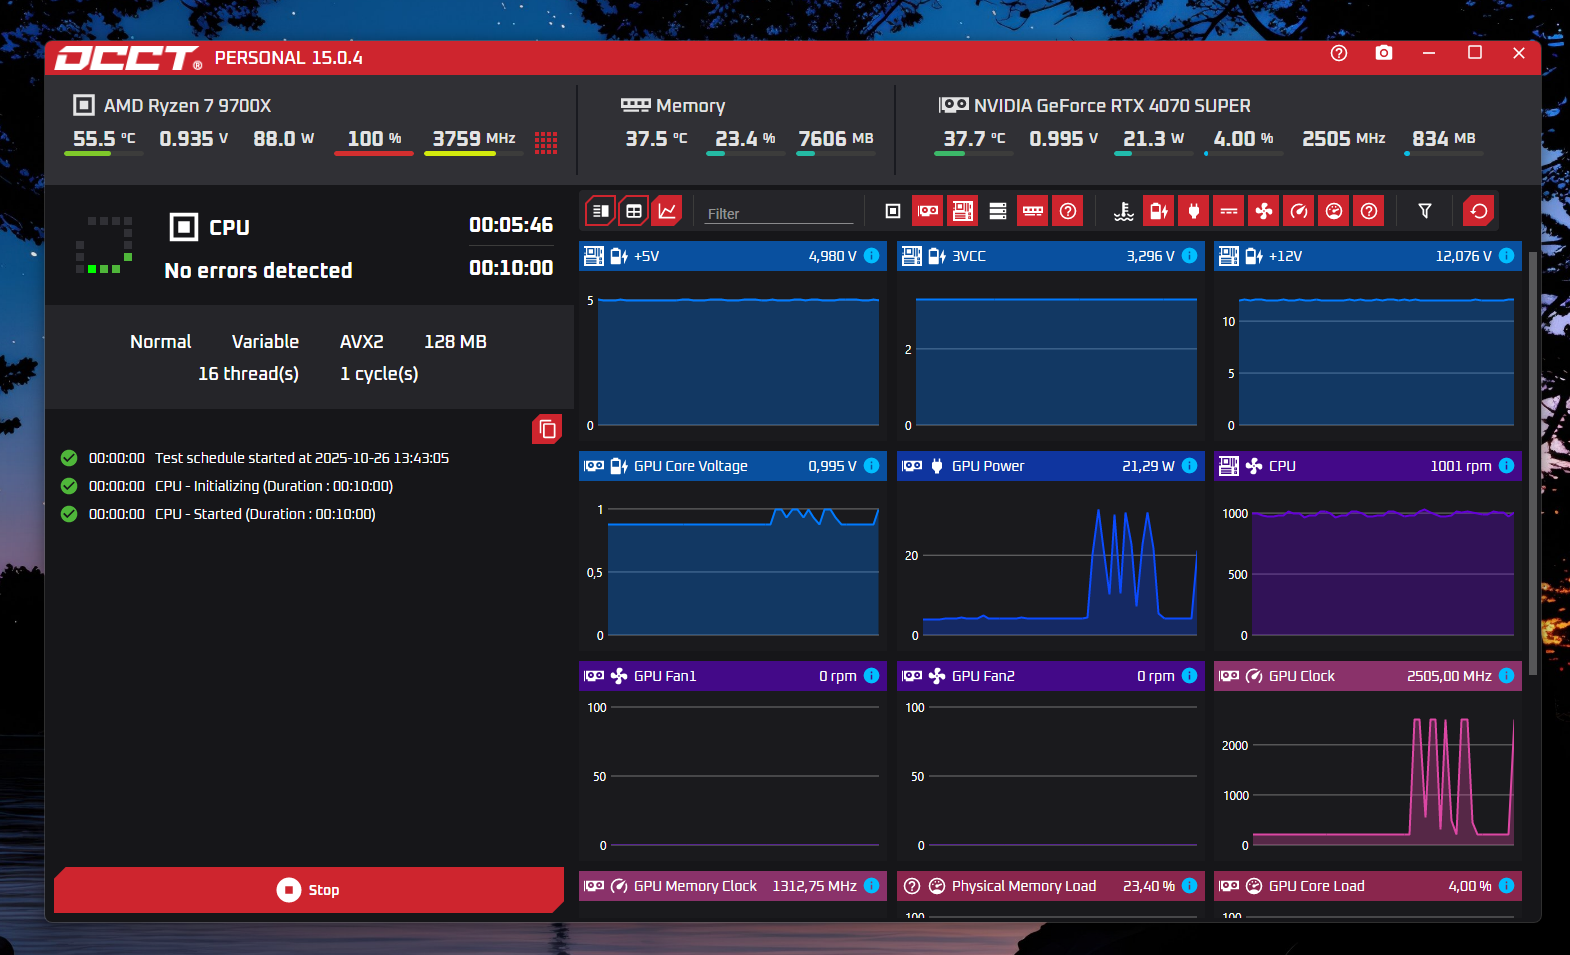The image size is (1570, 955).
Task: Show info for the GPU Core Load sensor
Action: (x=1507, y=886)
